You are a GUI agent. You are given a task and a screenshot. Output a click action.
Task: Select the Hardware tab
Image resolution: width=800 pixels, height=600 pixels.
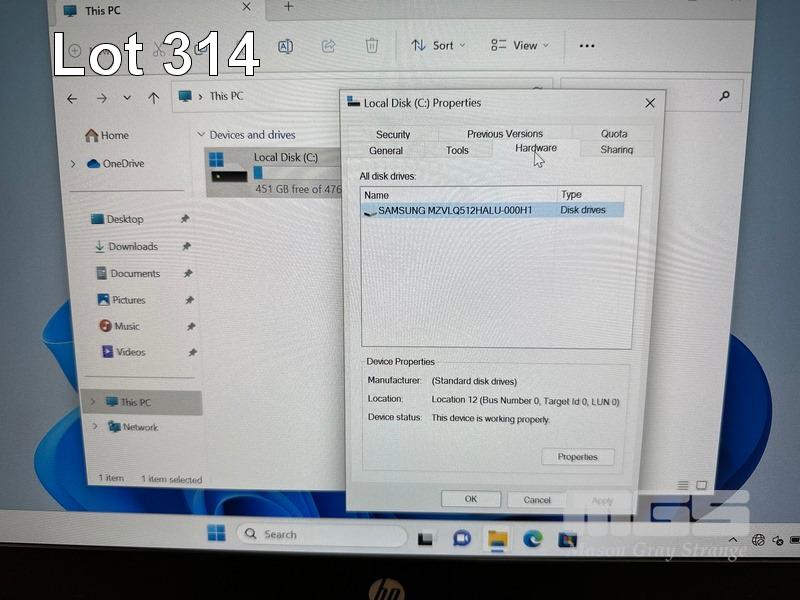tap(536, 148)
